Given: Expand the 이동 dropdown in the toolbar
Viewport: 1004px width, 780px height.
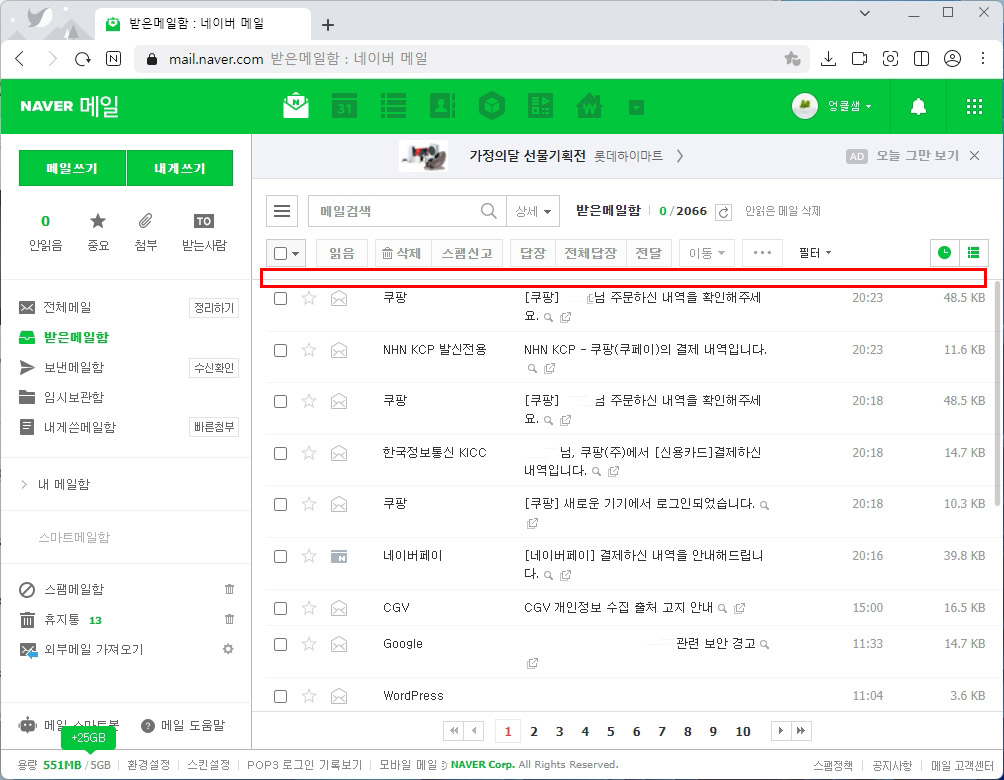Looking at the screenshot, I should pyautogui.click(x=706, y=253).
